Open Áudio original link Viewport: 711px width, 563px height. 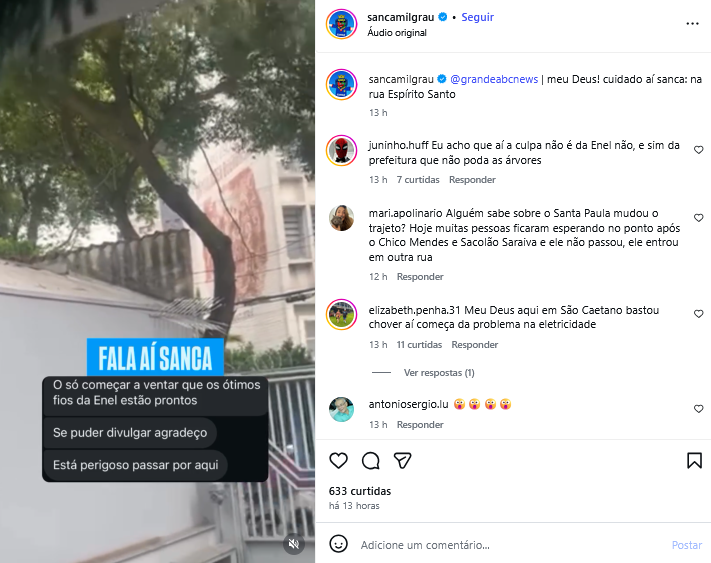[x=397, y=33]
